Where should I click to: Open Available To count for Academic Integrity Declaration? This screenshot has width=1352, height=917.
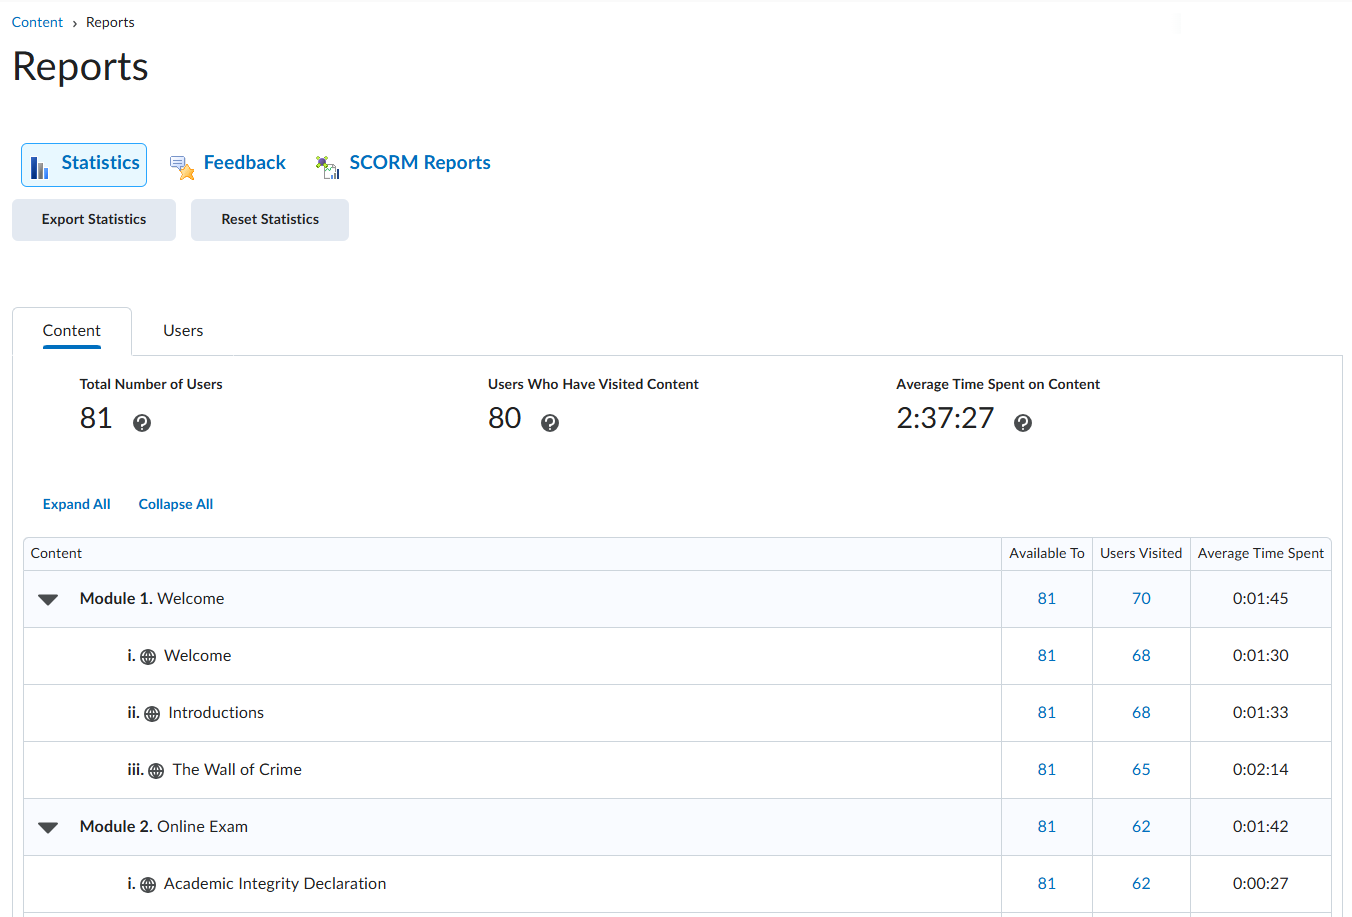(1046, 884)
